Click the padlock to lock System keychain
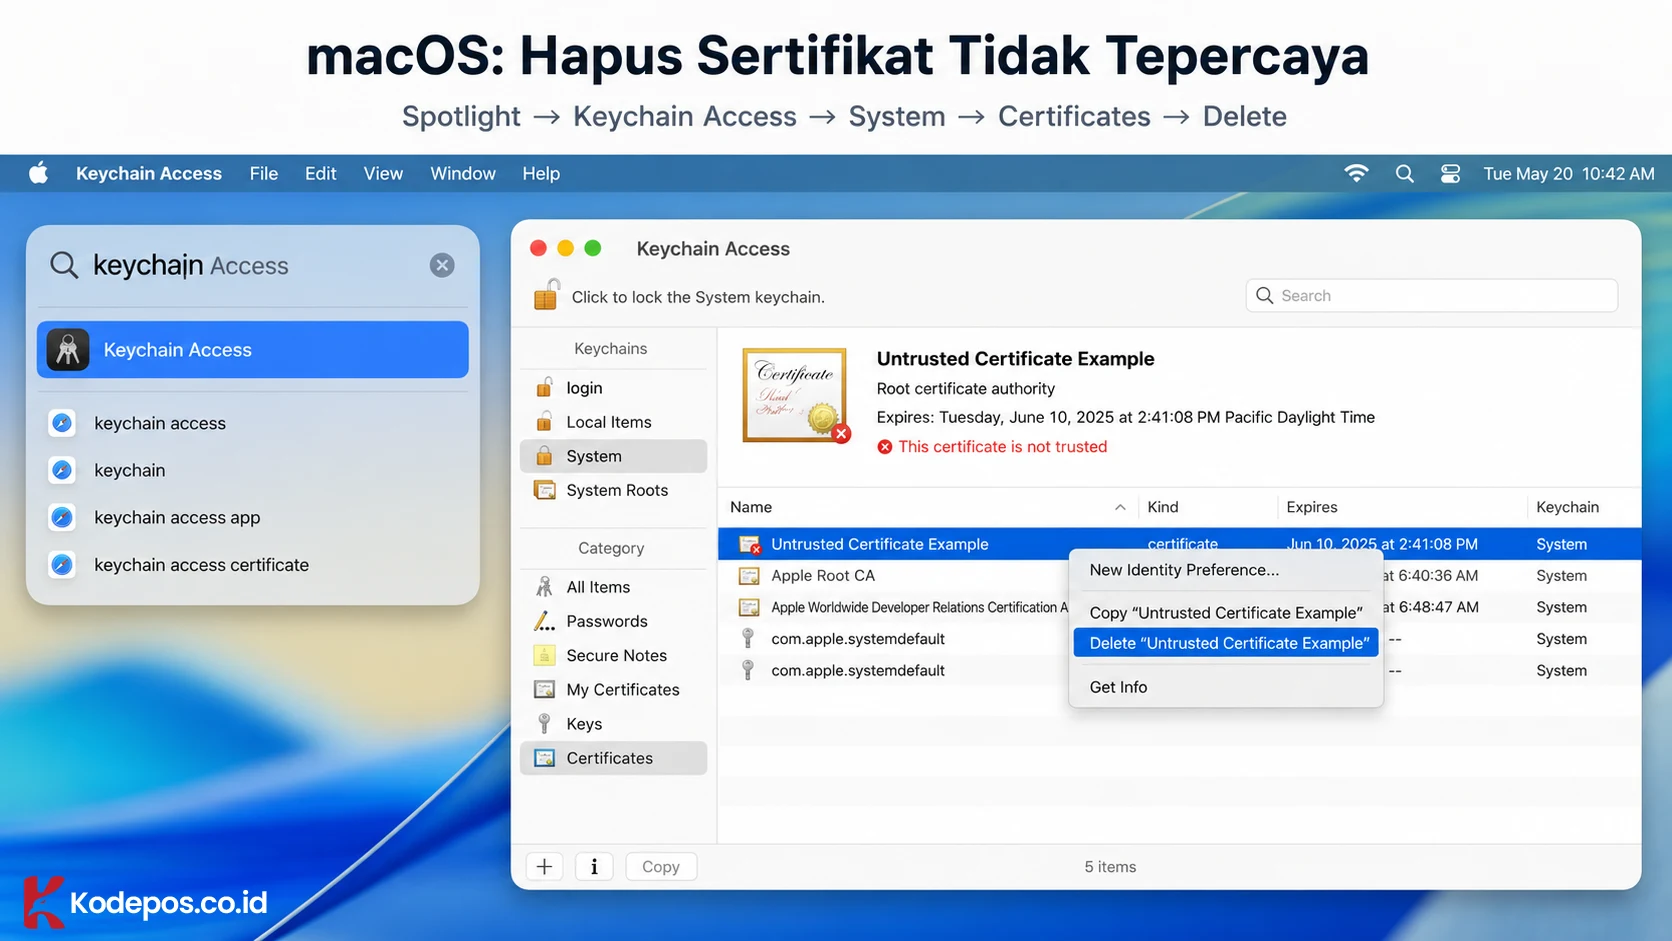This screenshot has width=1672, height=941. coord(546,295)
